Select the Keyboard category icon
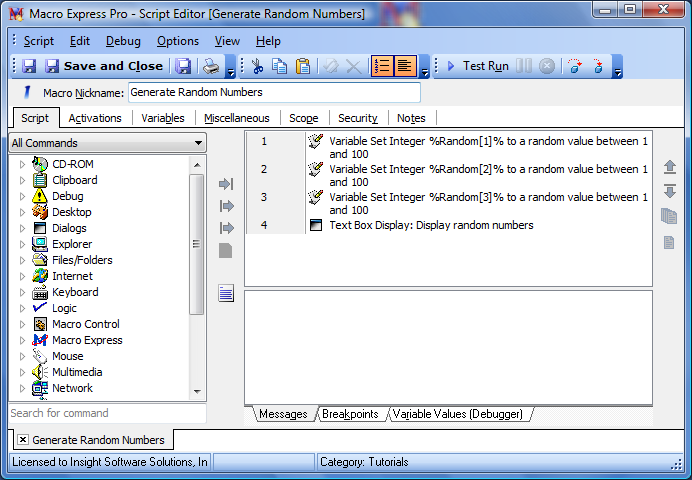Image resolution: width=692 pixels, height=480 pixels. pyautogui.click(x=40, y=292)
